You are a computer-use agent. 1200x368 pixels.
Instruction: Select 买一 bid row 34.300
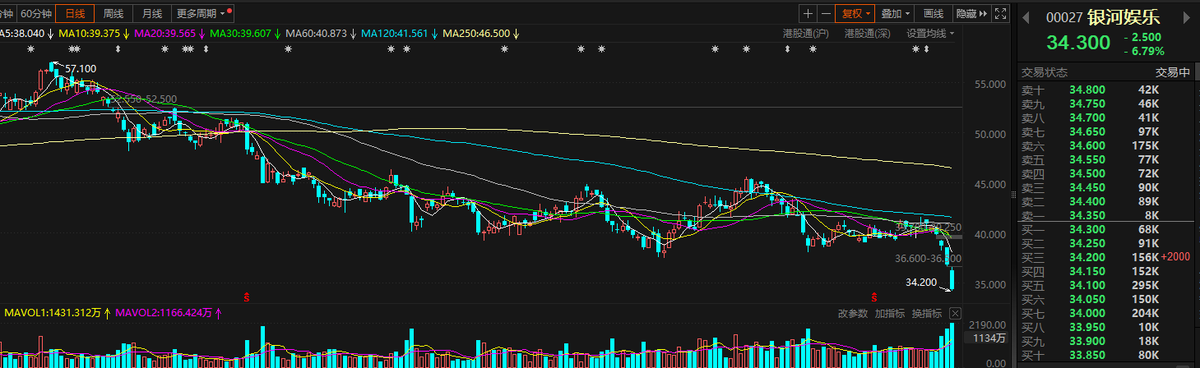[x=1105, y=230]
